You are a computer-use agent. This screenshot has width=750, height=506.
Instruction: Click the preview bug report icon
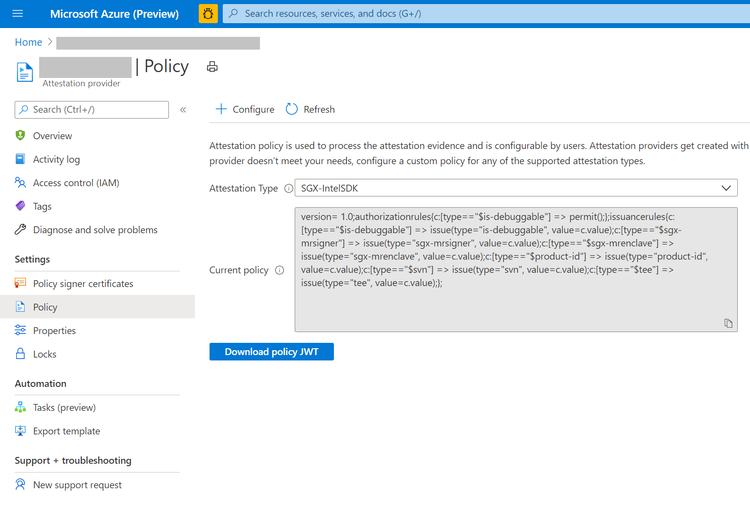coord(208,14)
